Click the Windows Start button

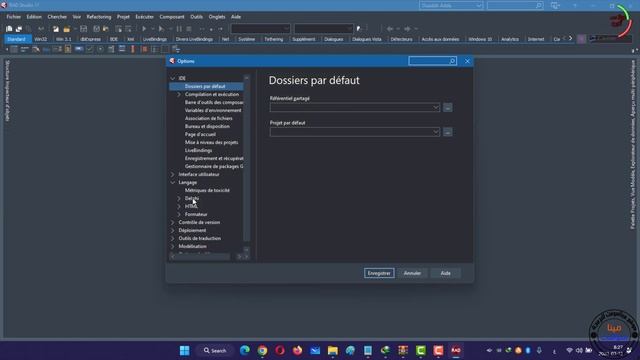184,350
